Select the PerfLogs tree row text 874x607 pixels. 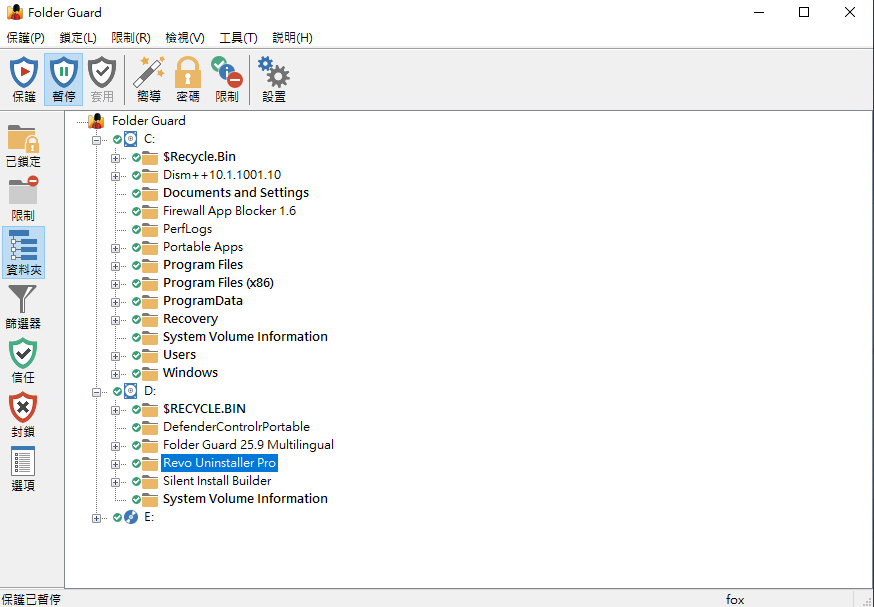tap(187, 229)
